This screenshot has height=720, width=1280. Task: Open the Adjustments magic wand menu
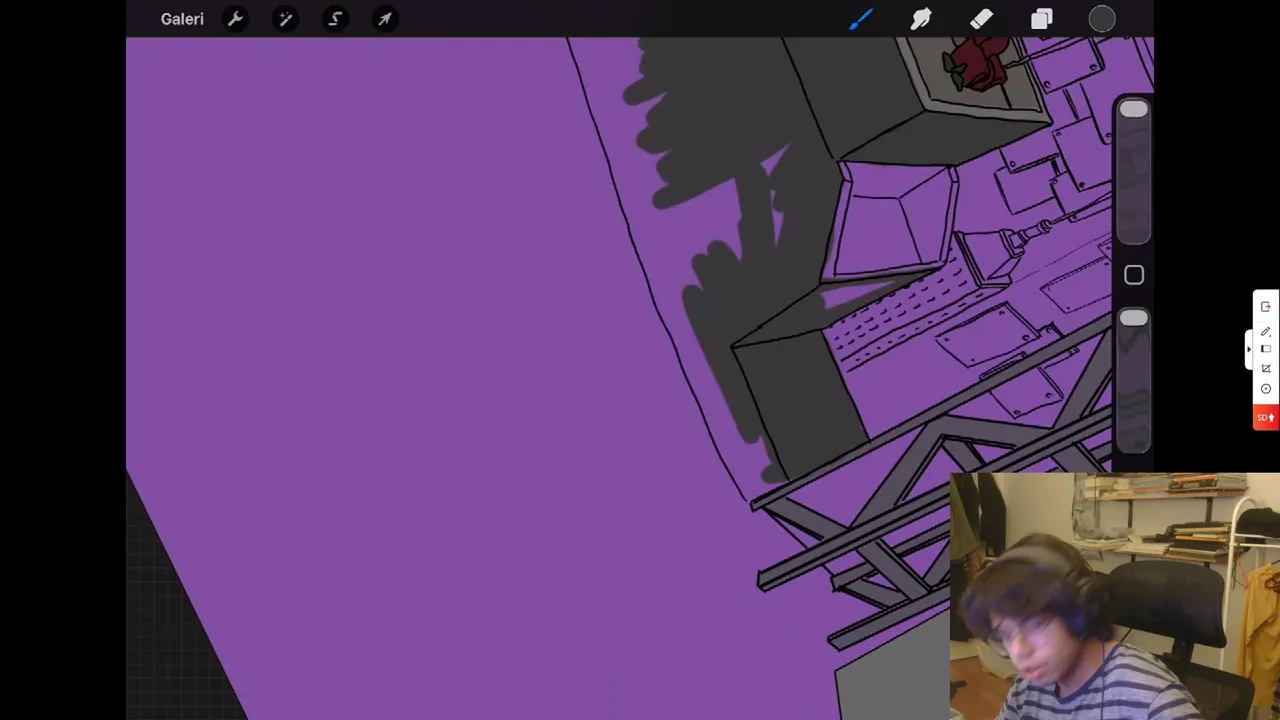tap(285, 19)
